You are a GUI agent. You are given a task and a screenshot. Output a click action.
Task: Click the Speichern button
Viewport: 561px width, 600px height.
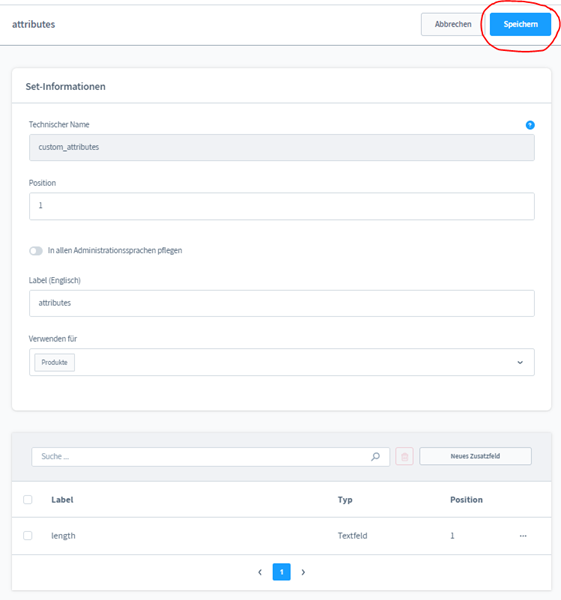pyautogui.click(x=520, y=24)
